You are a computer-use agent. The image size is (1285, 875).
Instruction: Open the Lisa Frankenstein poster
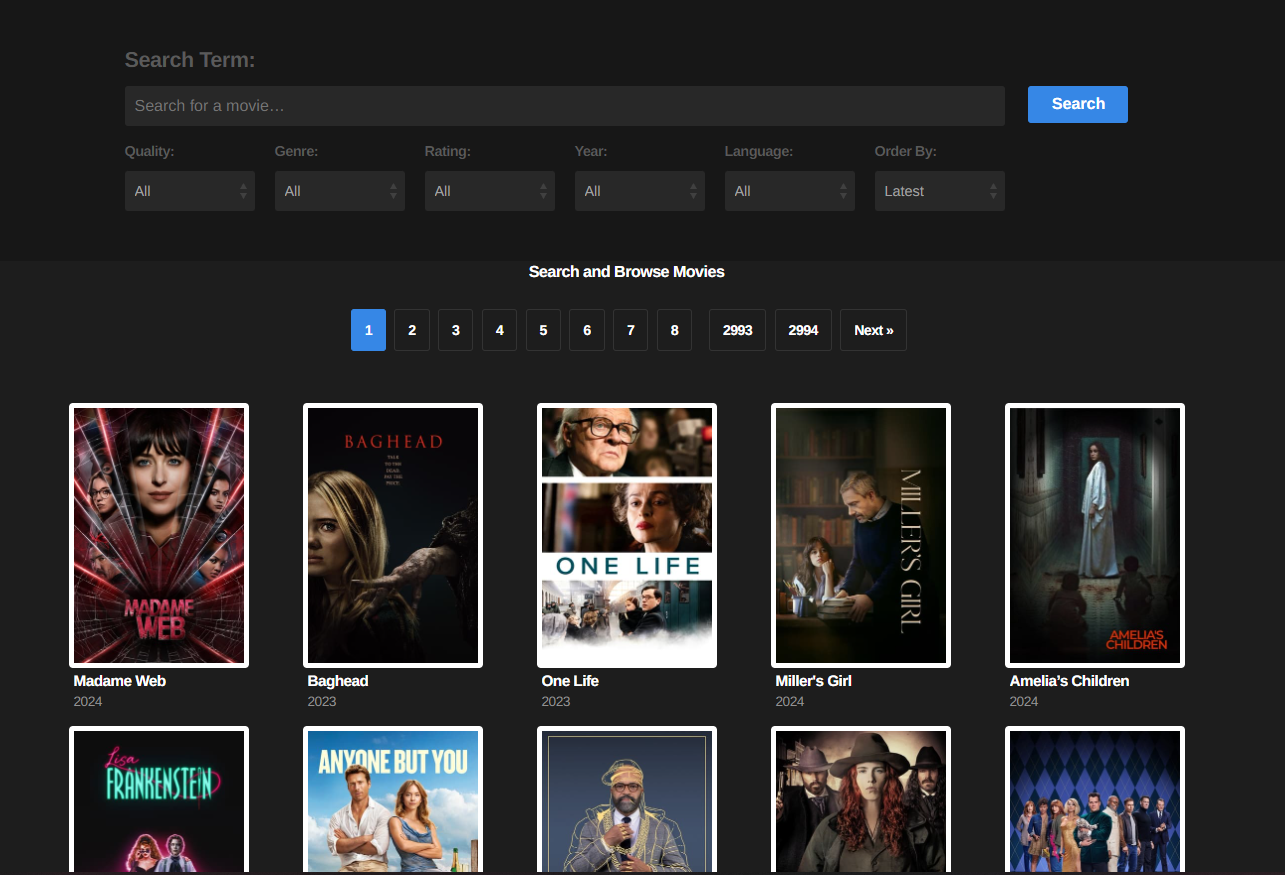click(x=159, y=800)
